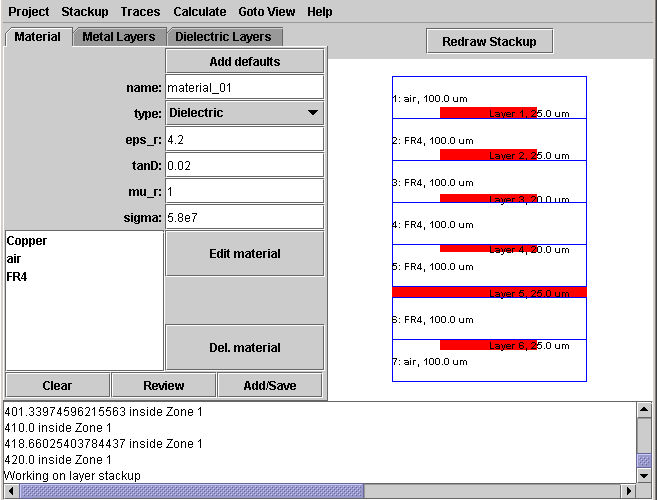Switch to the Metal Layers tab
Viewport: 657px width, 500px height.
pyautogui.click(x=118, y=37)
